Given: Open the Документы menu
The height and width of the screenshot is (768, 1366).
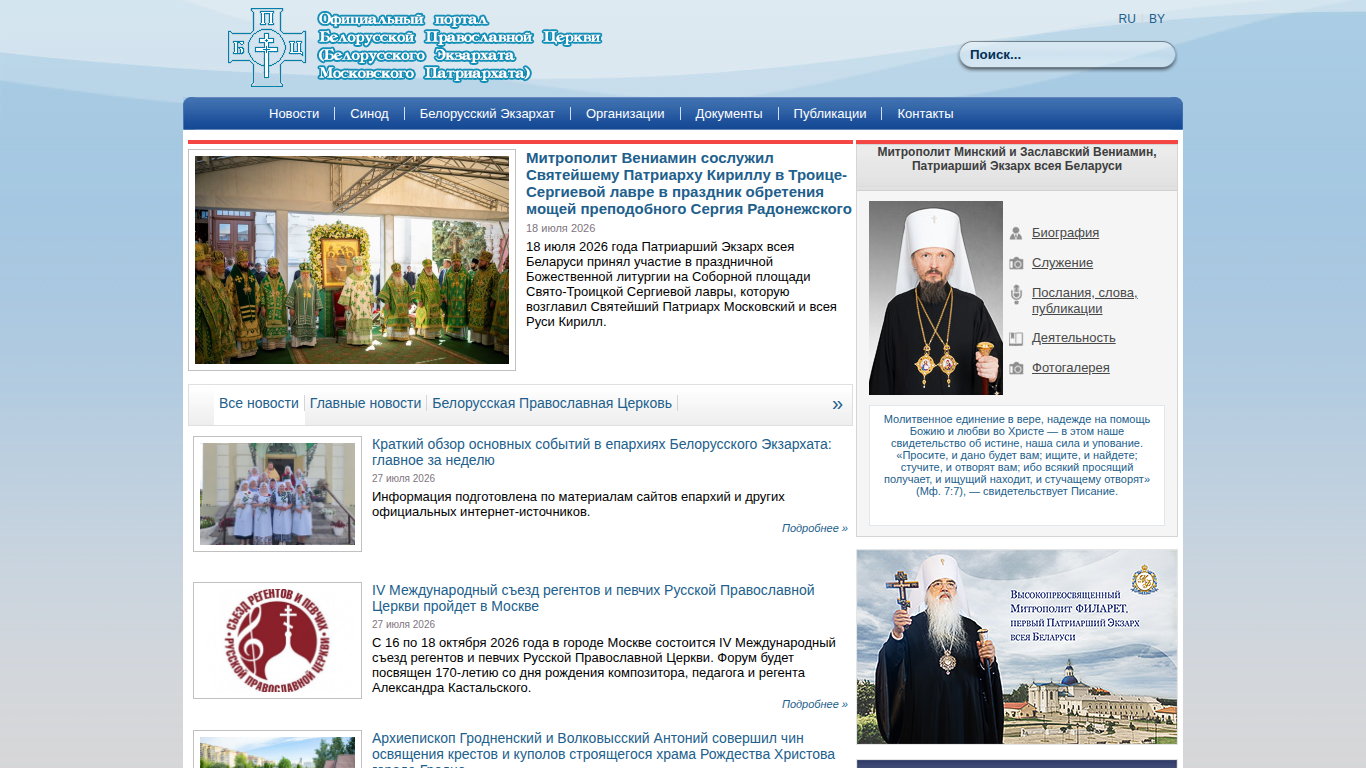Looking at the screenshot, I should [x=729, y=114].
